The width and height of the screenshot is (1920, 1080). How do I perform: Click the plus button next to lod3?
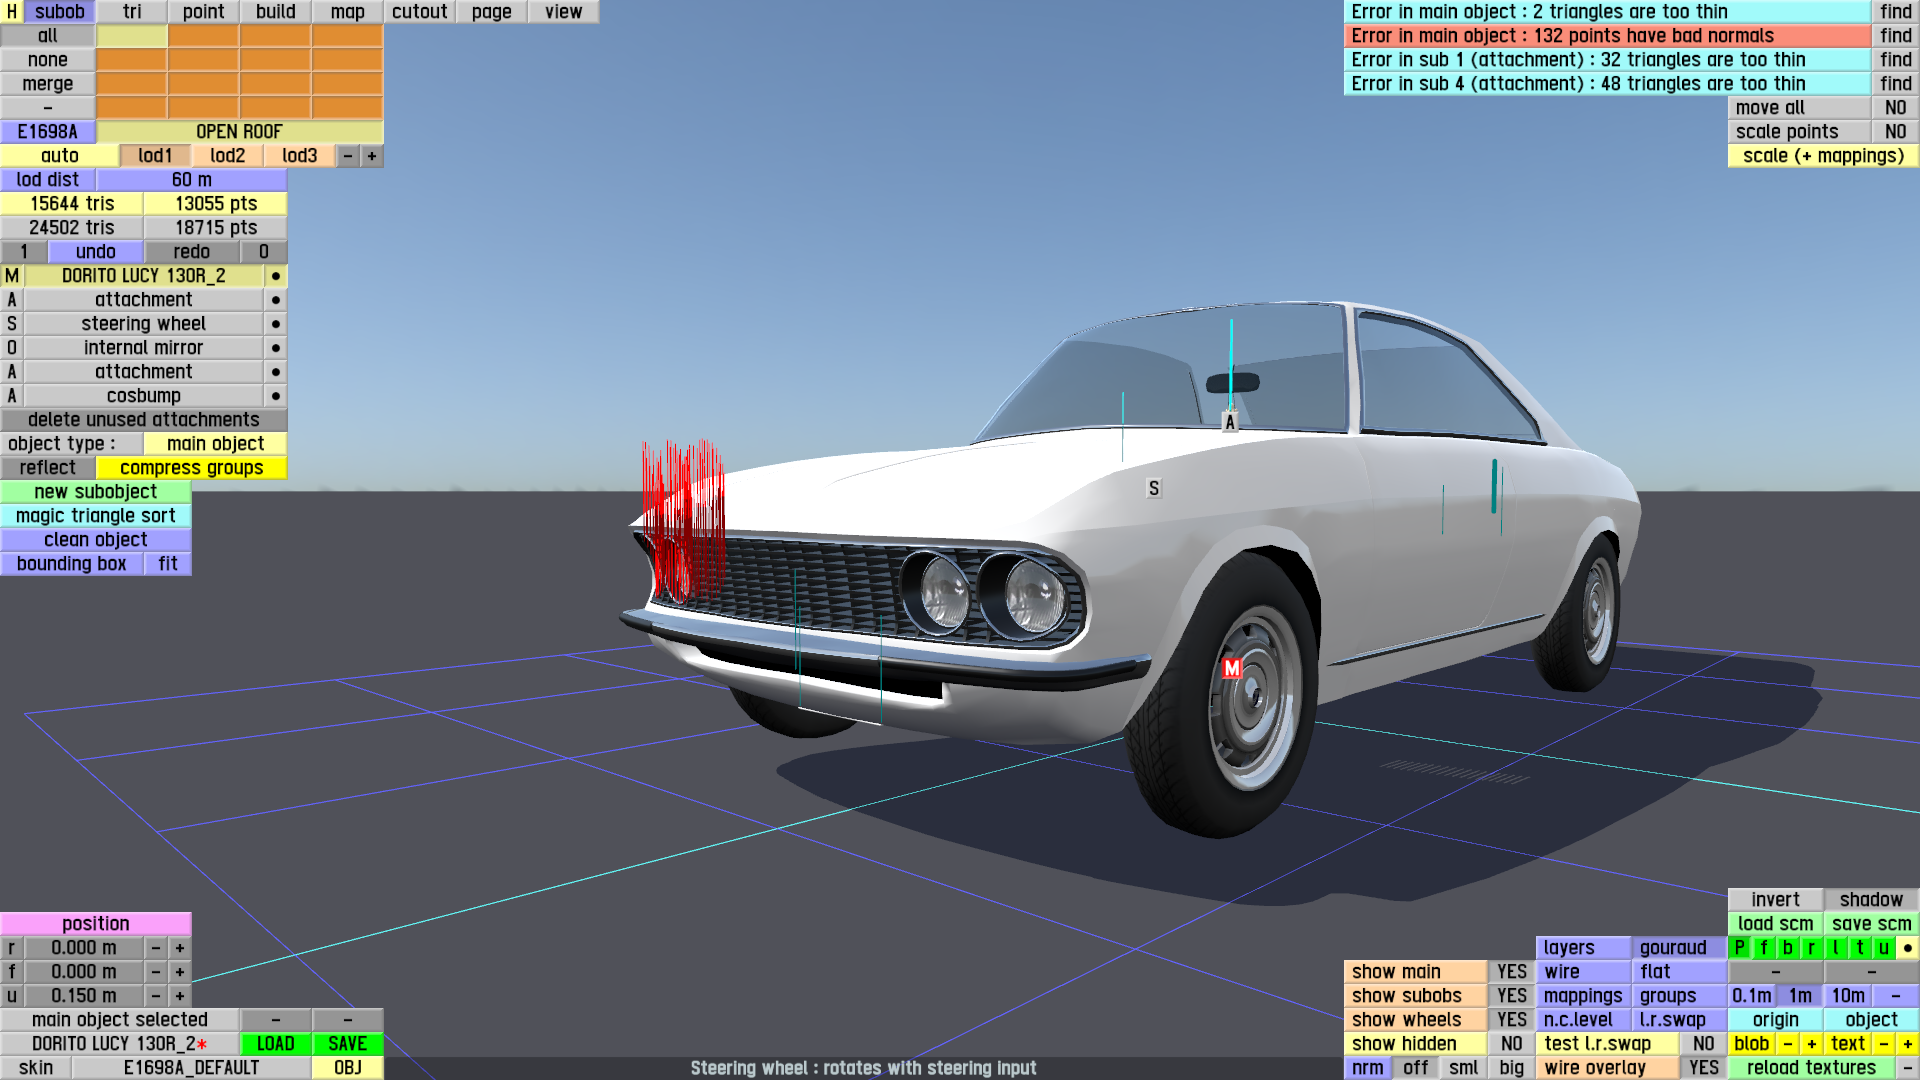coord(372,156)
